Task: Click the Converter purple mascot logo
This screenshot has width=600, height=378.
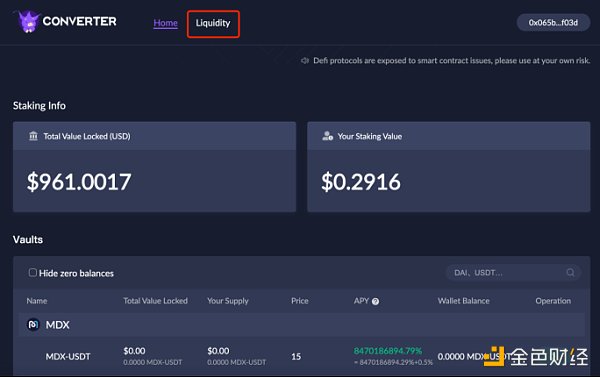Action: pos(28,21)
